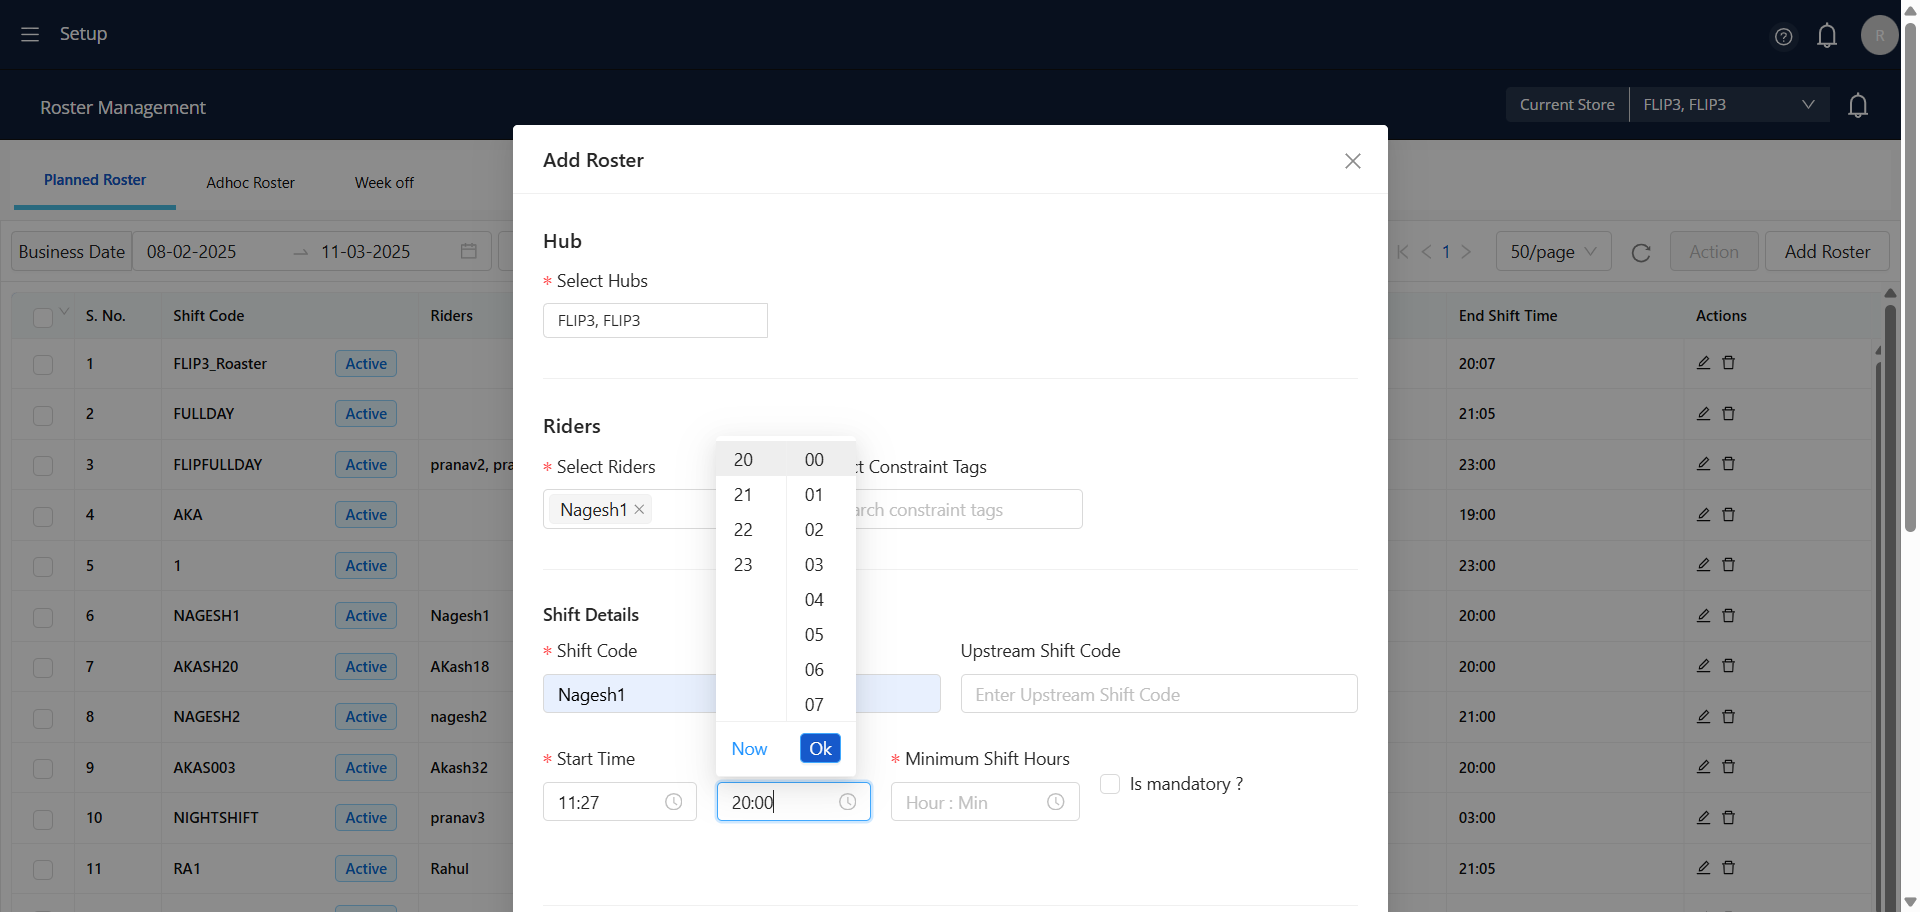Viewport: 1920px width, 912px height.
Task: Delete the FLIPFULLDAY roster row
Action: tap(1728, 464)
